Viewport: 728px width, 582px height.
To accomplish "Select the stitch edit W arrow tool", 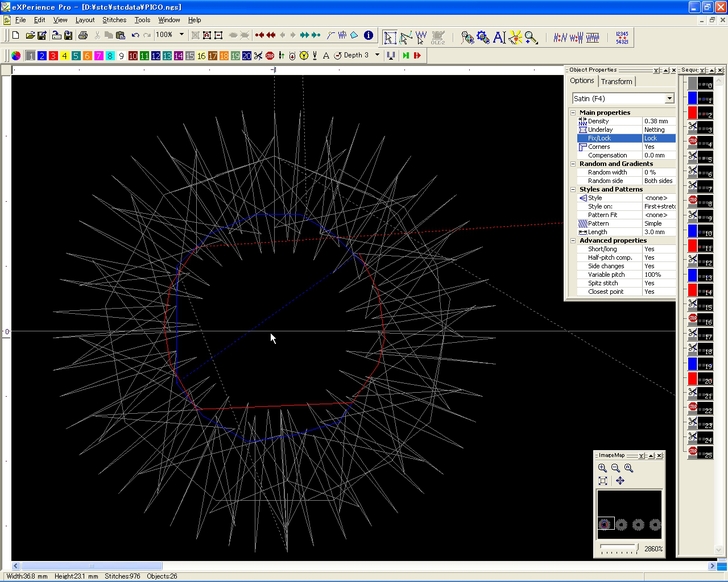I will pyautogui.click(x=421, y=38).
